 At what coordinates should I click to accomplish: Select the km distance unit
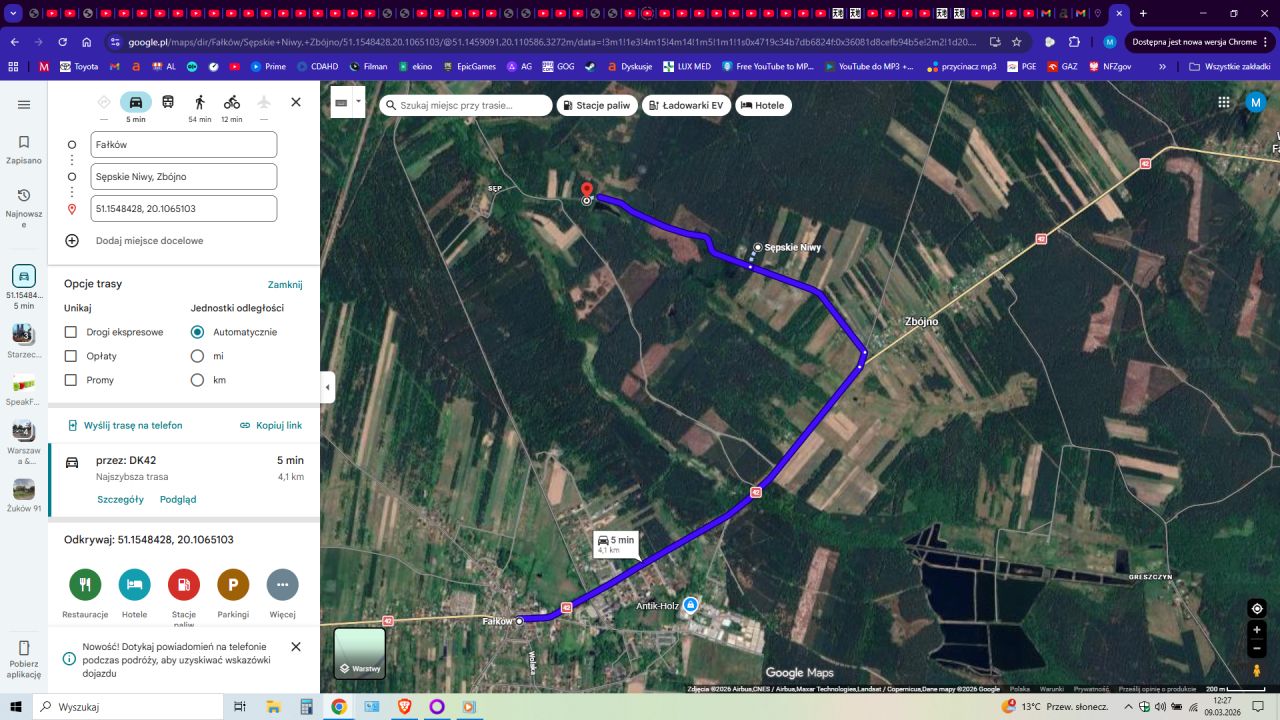pyautogui.click(x=197, y=380)
